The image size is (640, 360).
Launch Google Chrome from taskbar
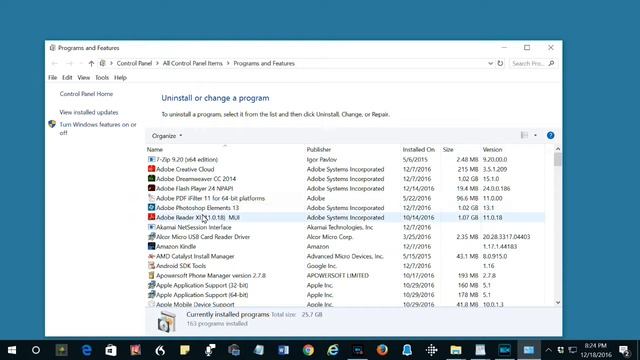click(308, 350)
